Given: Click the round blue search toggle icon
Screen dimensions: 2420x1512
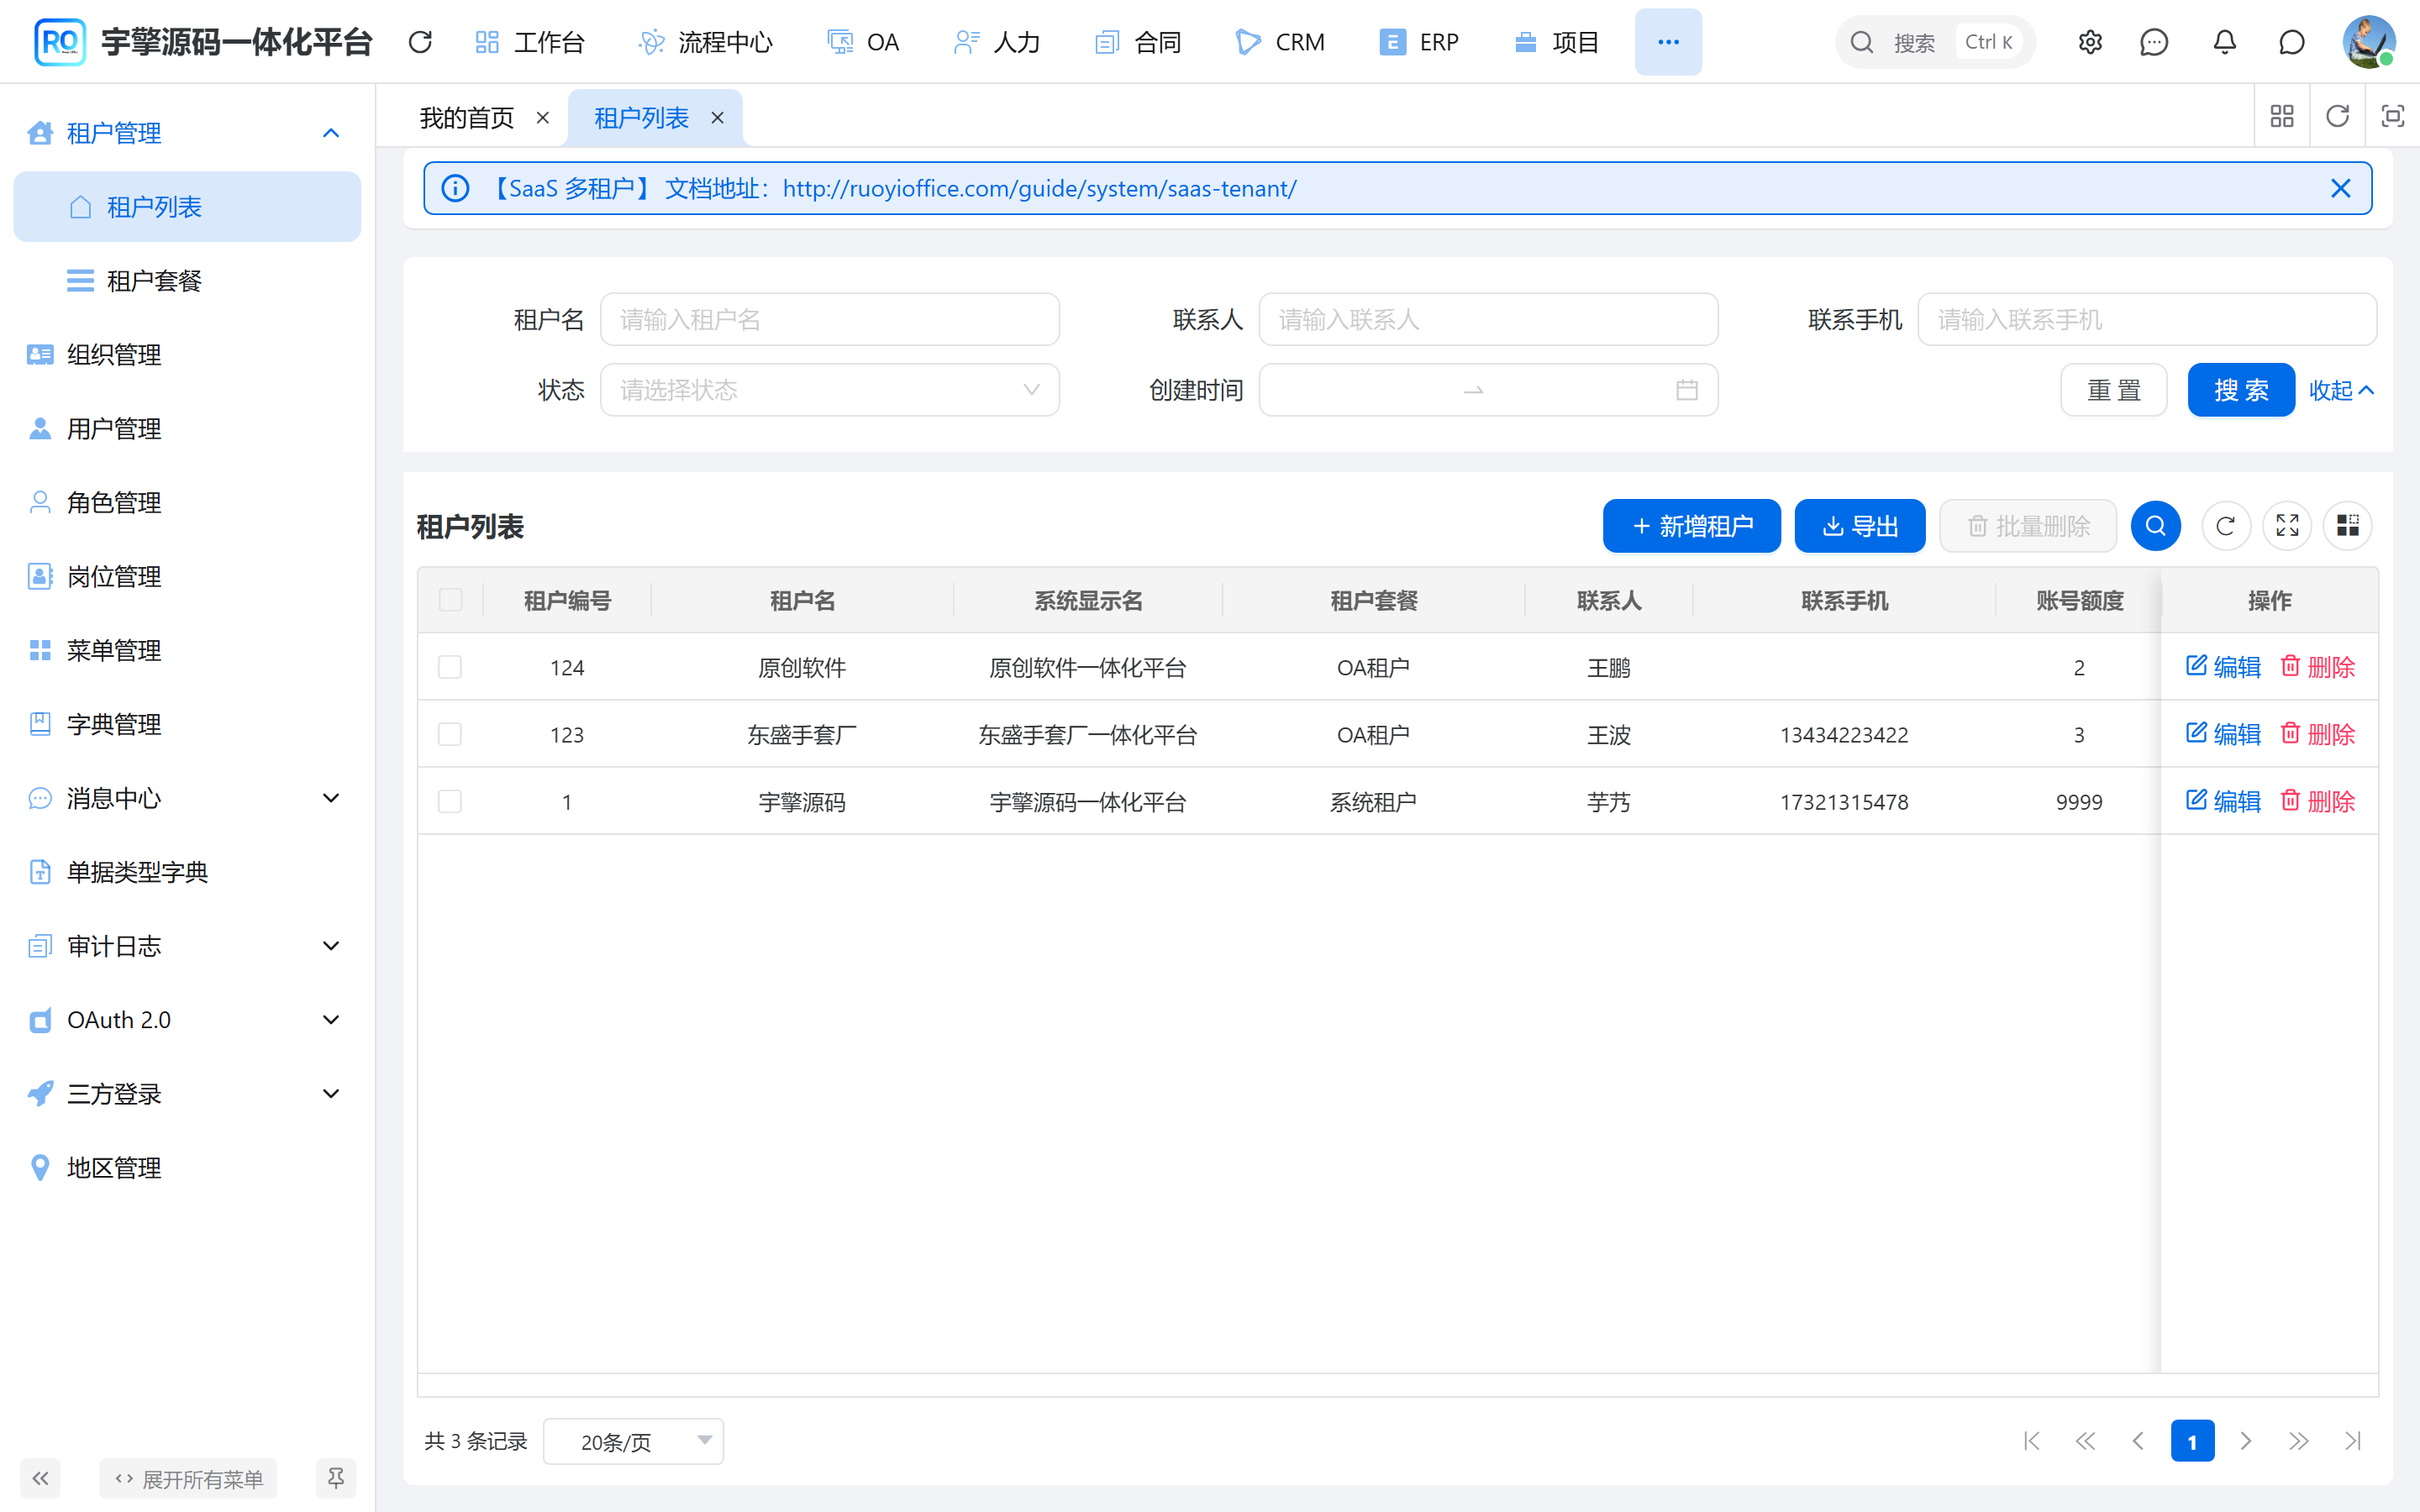Looking at the screenshot, I should pos(2156,526).
